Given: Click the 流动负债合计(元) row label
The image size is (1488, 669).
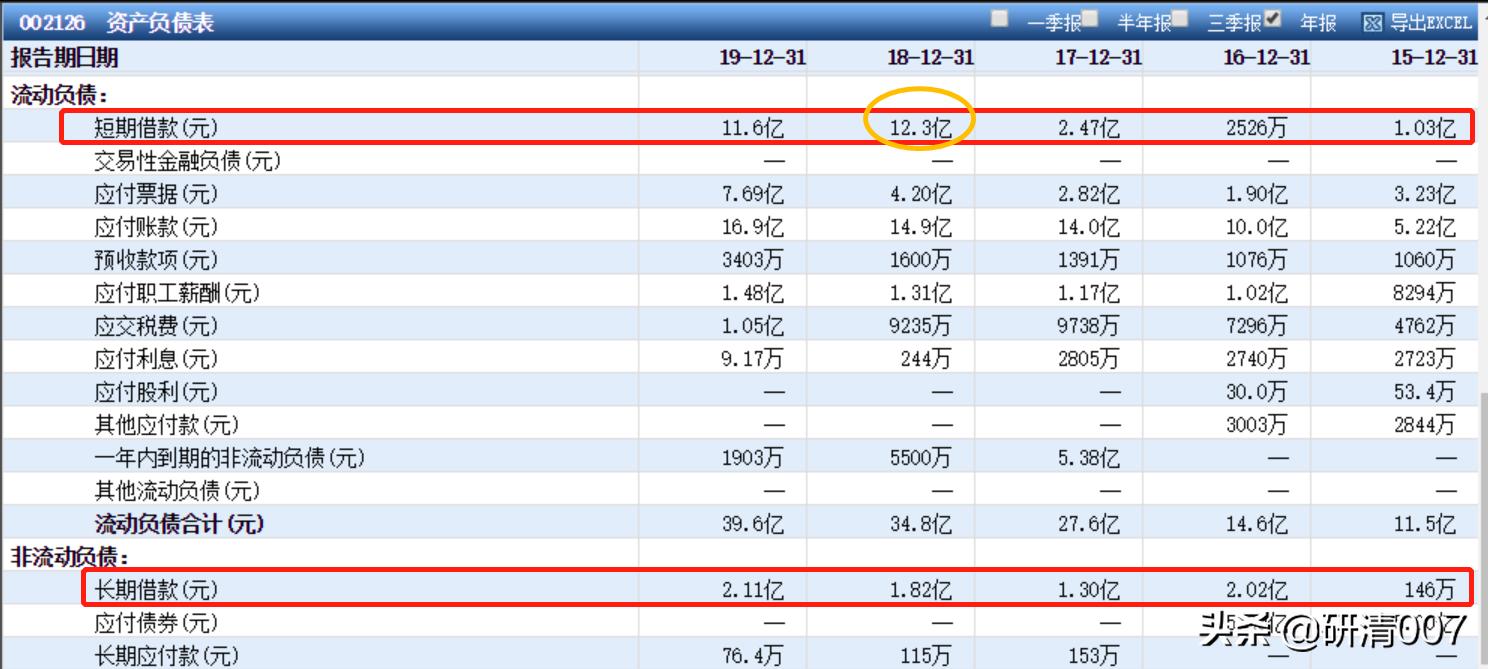Looking at the screenshot, I should 179,523.
